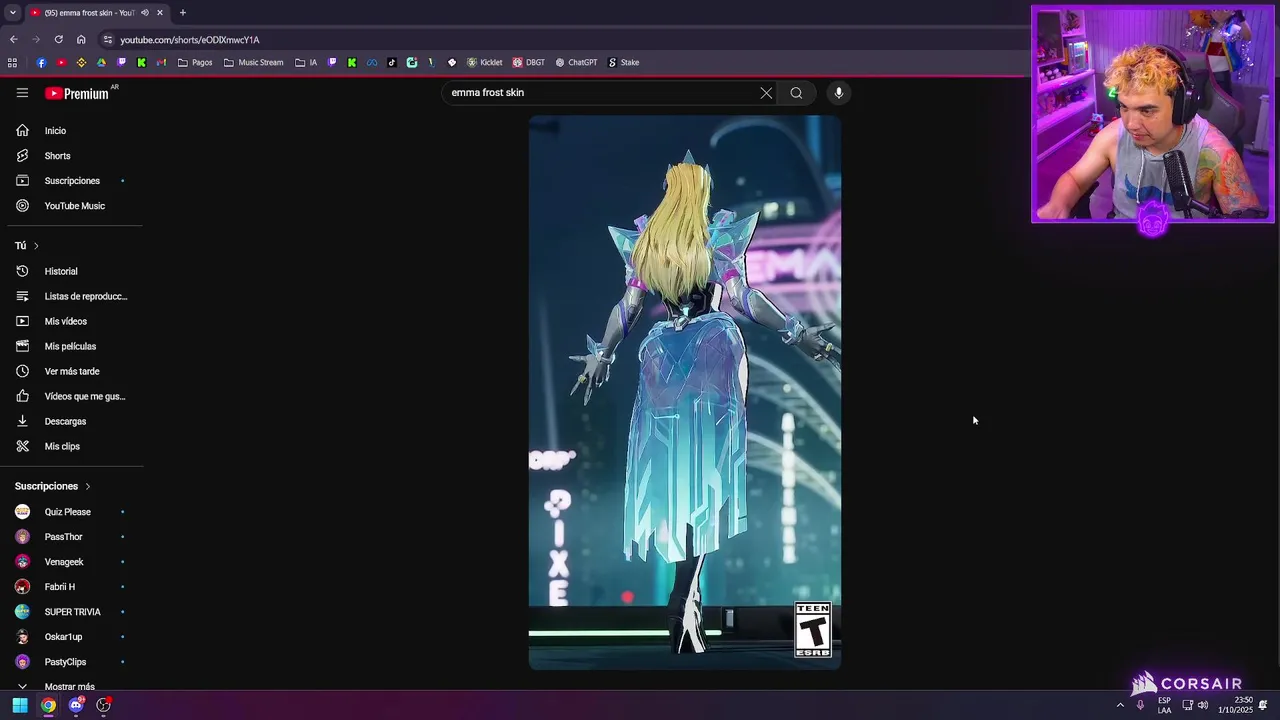
Task: Open the Pagos bookmarks folder
Action: coord(195,62)
